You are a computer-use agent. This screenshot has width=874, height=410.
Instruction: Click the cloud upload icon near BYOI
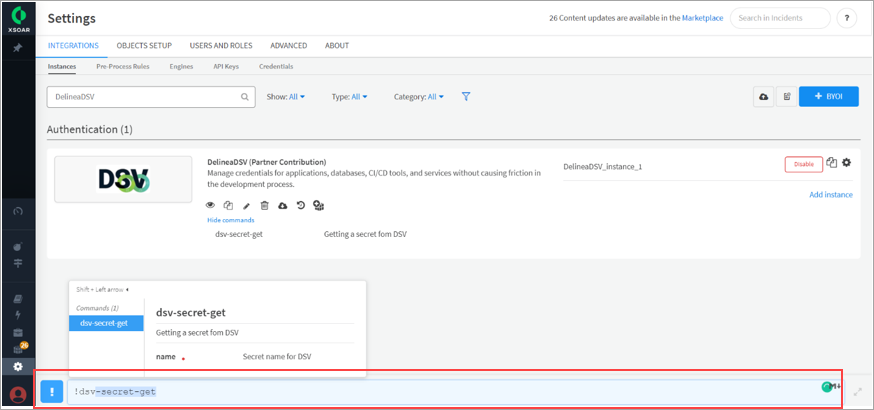(x=765, y=97)
